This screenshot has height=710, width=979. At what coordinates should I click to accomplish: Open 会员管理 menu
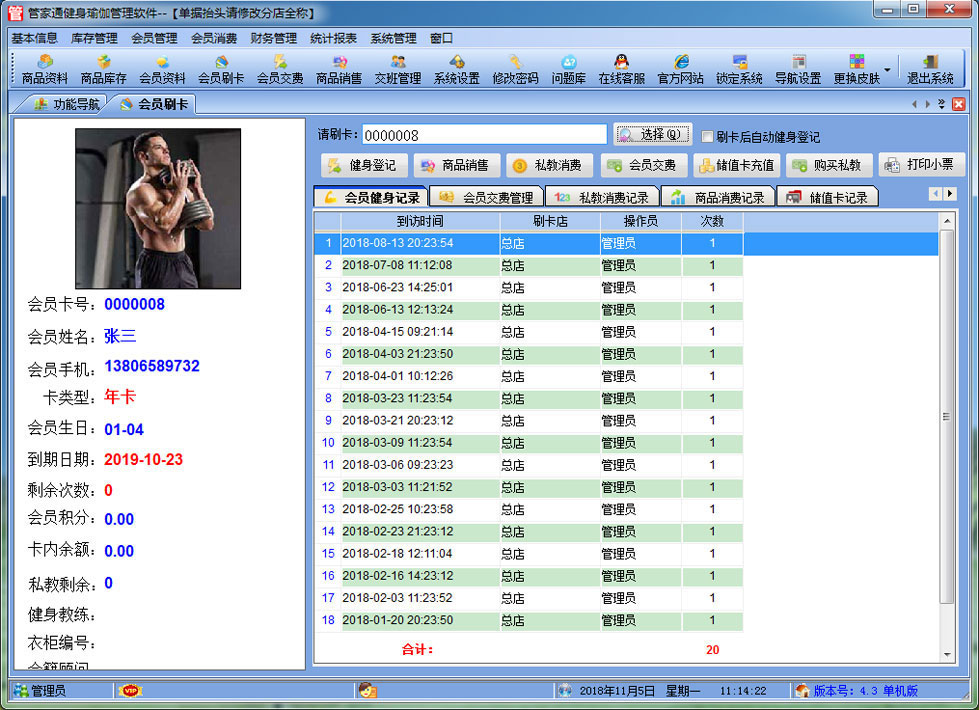click(154, 38)
